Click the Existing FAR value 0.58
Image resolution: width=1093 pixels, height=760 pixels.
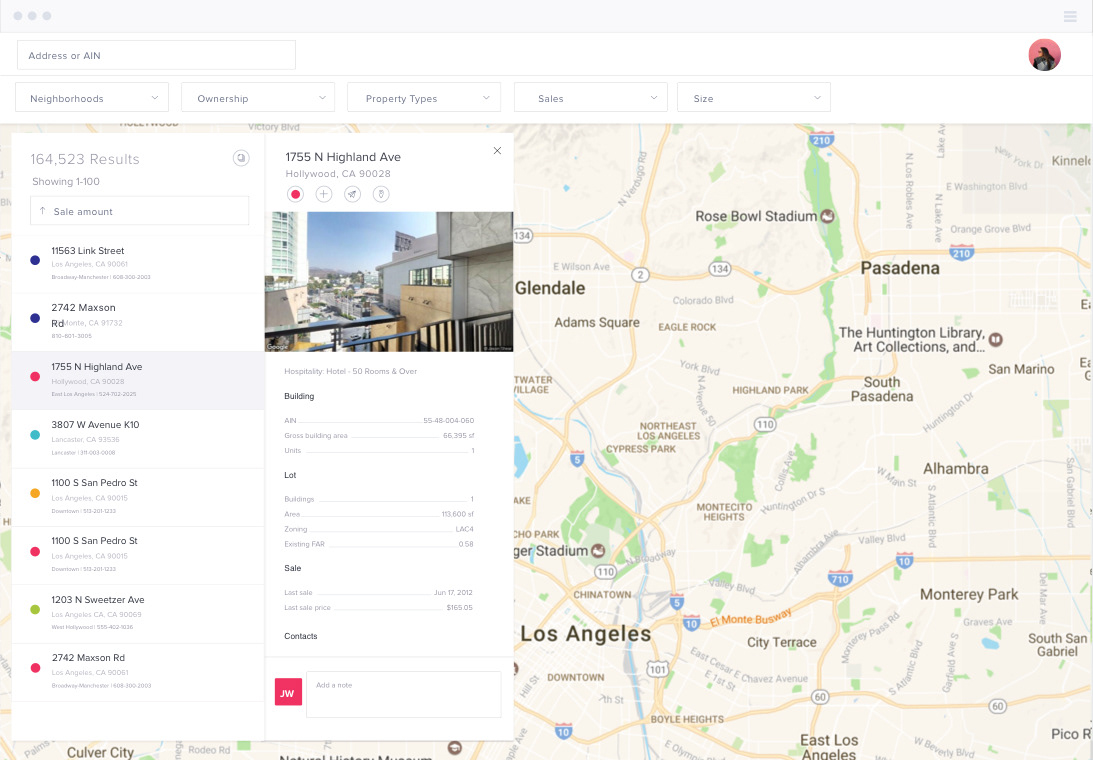[x=466, y=544]
